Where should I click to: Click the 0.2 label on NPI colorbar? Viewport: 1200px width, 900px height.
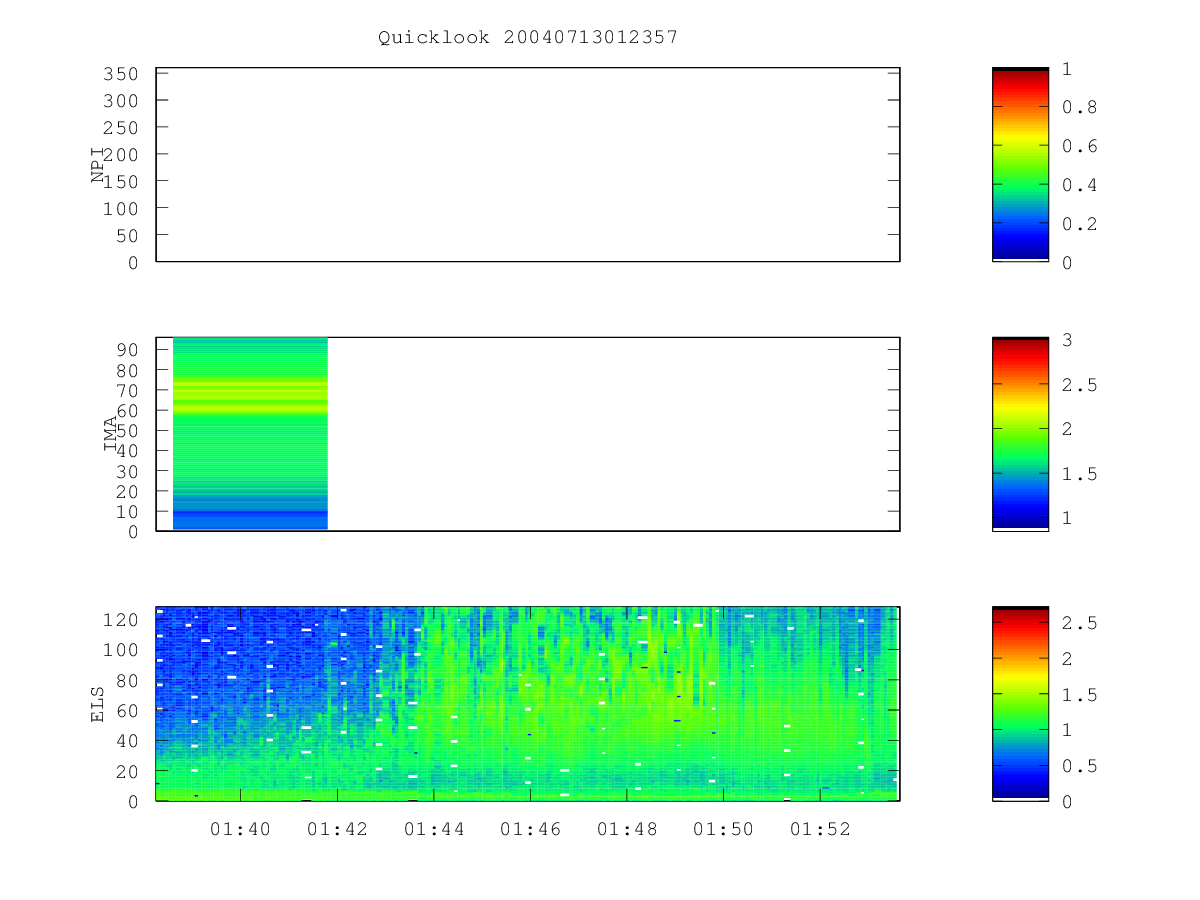(1080, 224)
